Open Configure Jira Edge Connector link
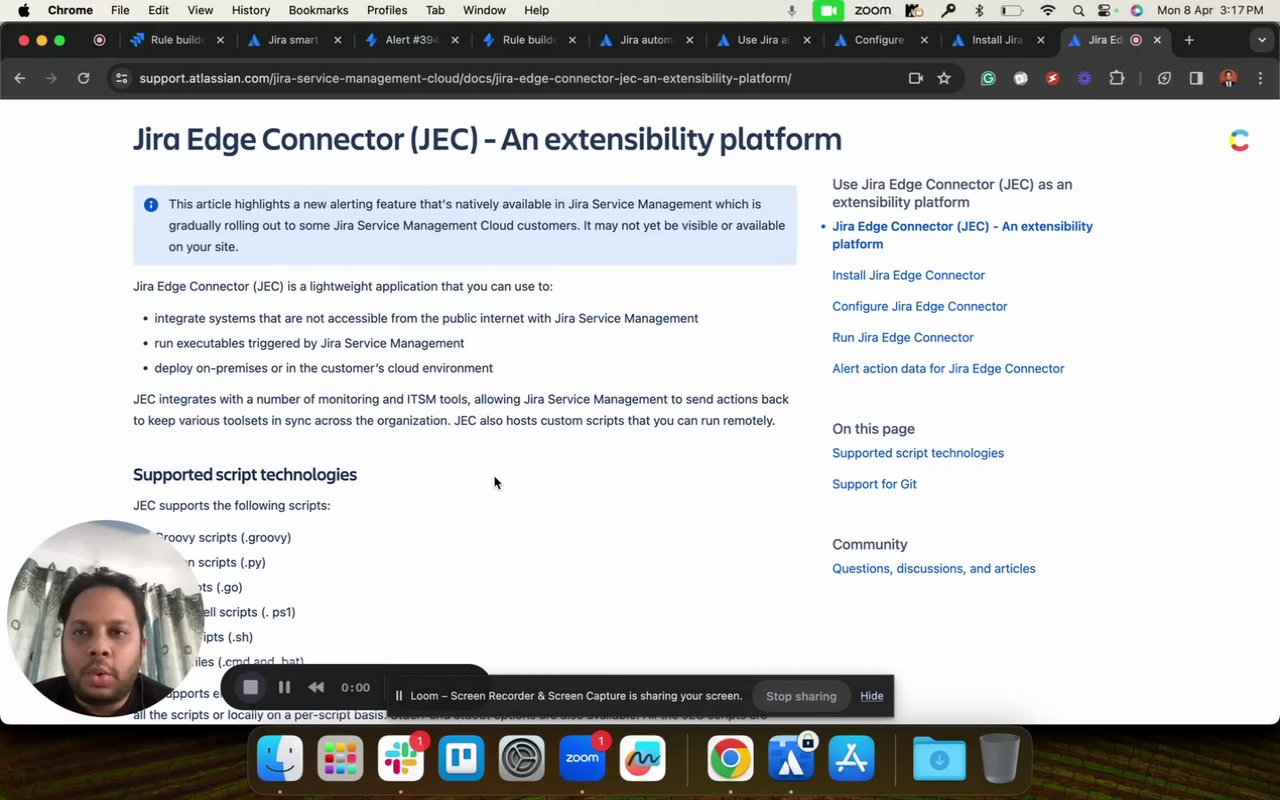The height and width of the screenshot is (800, 1280). pyautogui.click(x=919, y=306)
